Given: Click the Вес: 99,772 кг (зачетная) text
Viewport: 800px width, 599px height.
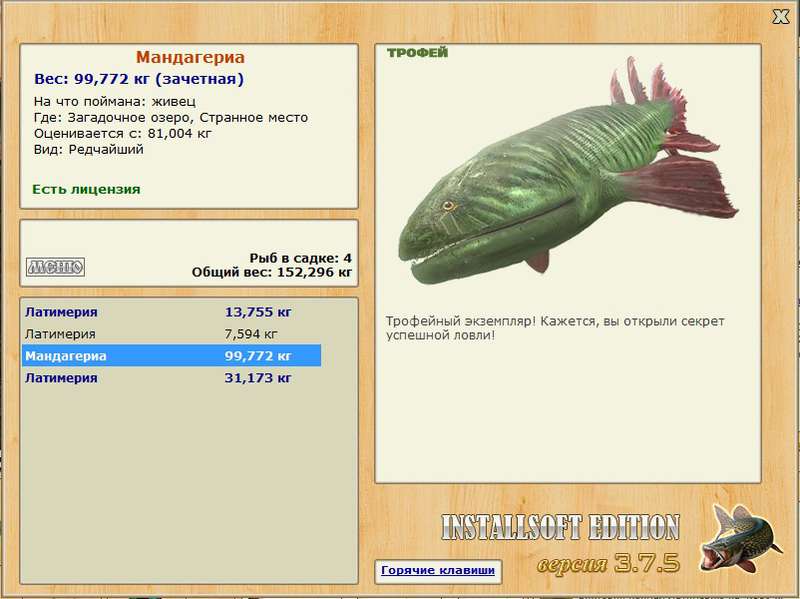Looking at the screenshot, I should (x=139, y=79).
